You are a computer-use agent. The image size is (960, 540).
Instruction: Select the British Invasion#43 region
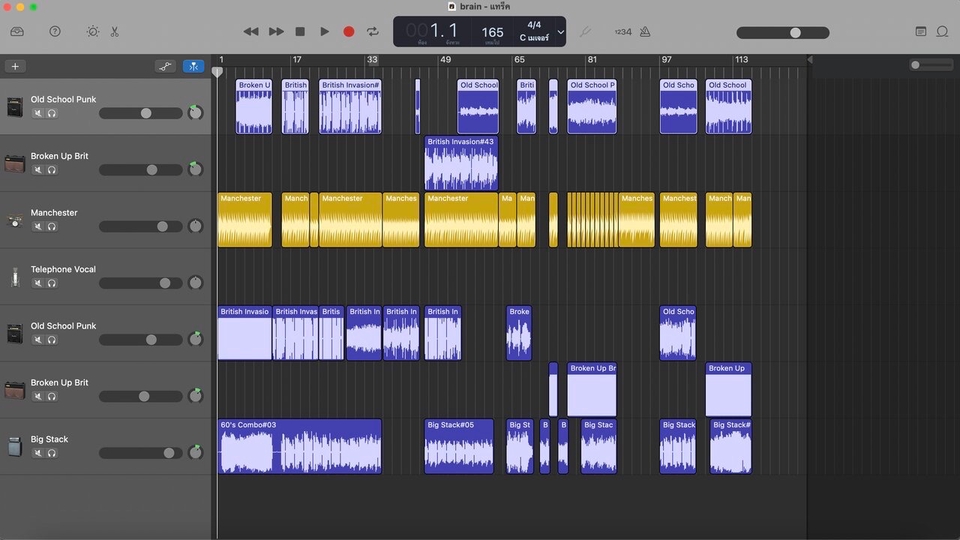[x=461, y=163]
